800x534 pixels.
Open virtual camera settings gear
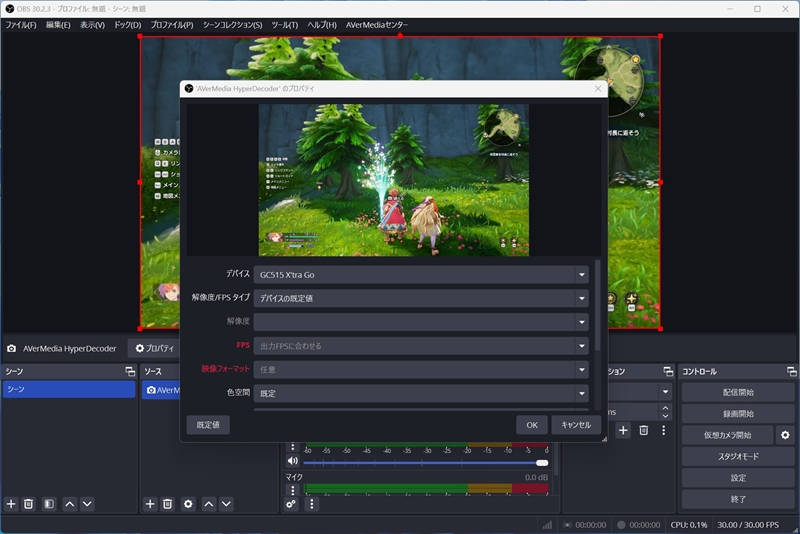[x=785, y=435]
